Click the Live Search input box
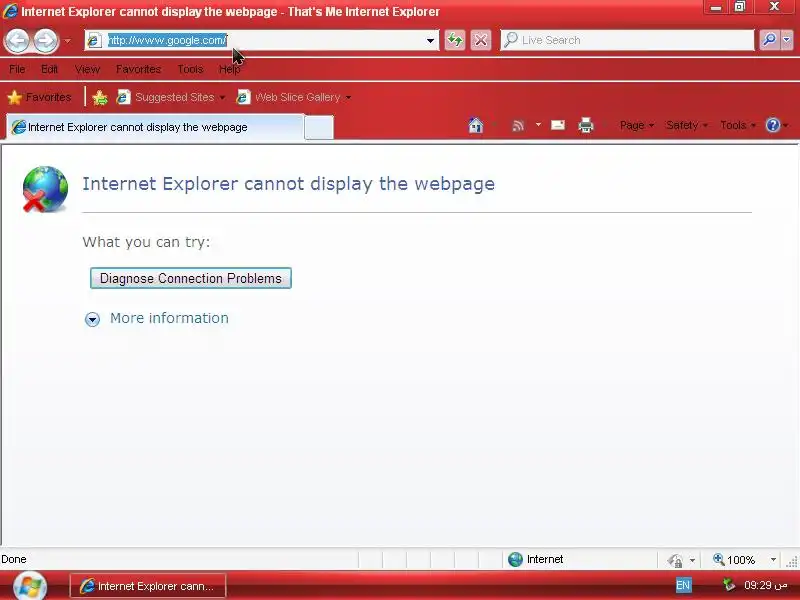The image size is (800, 600). pos(627,40)
